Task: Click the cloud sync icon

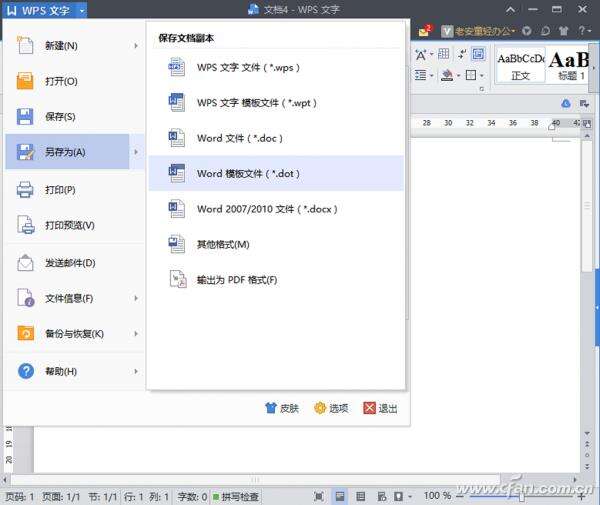Action: point(566,103)
